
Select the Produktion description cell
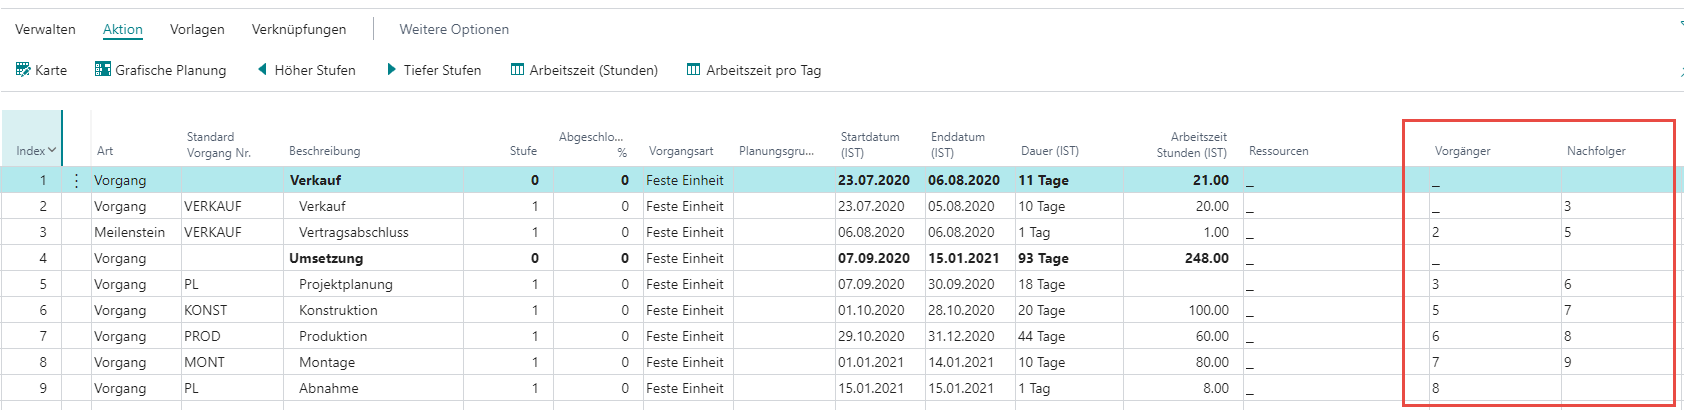point(333,337)
